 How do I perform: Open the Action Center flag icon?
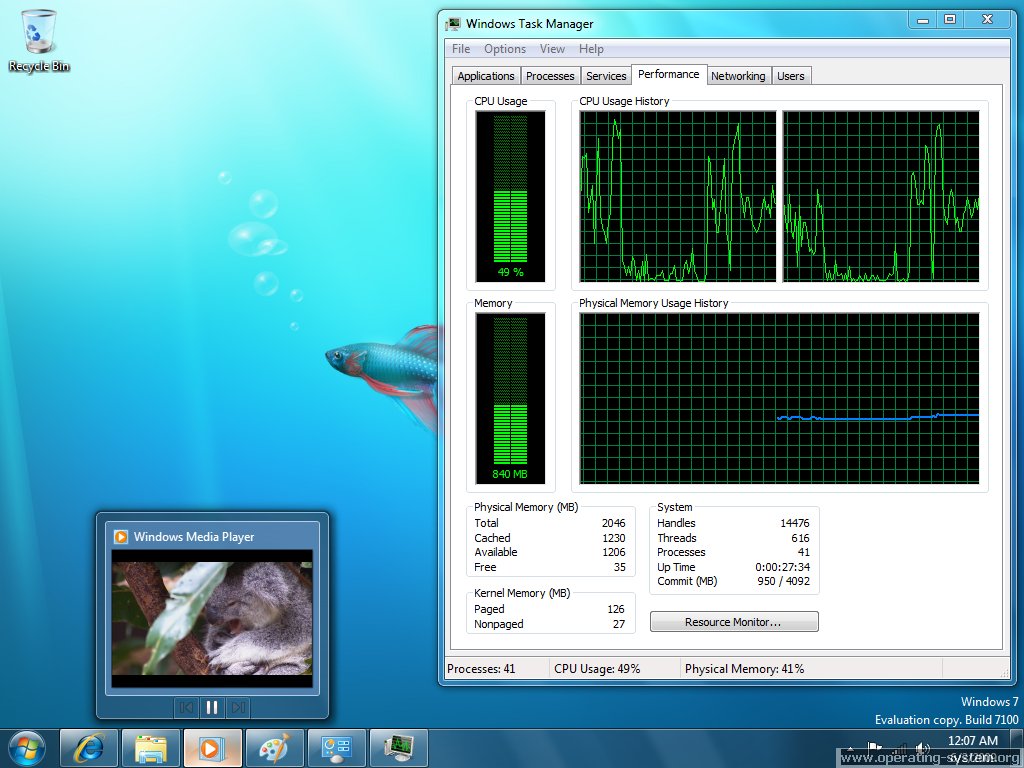[874, 748]
